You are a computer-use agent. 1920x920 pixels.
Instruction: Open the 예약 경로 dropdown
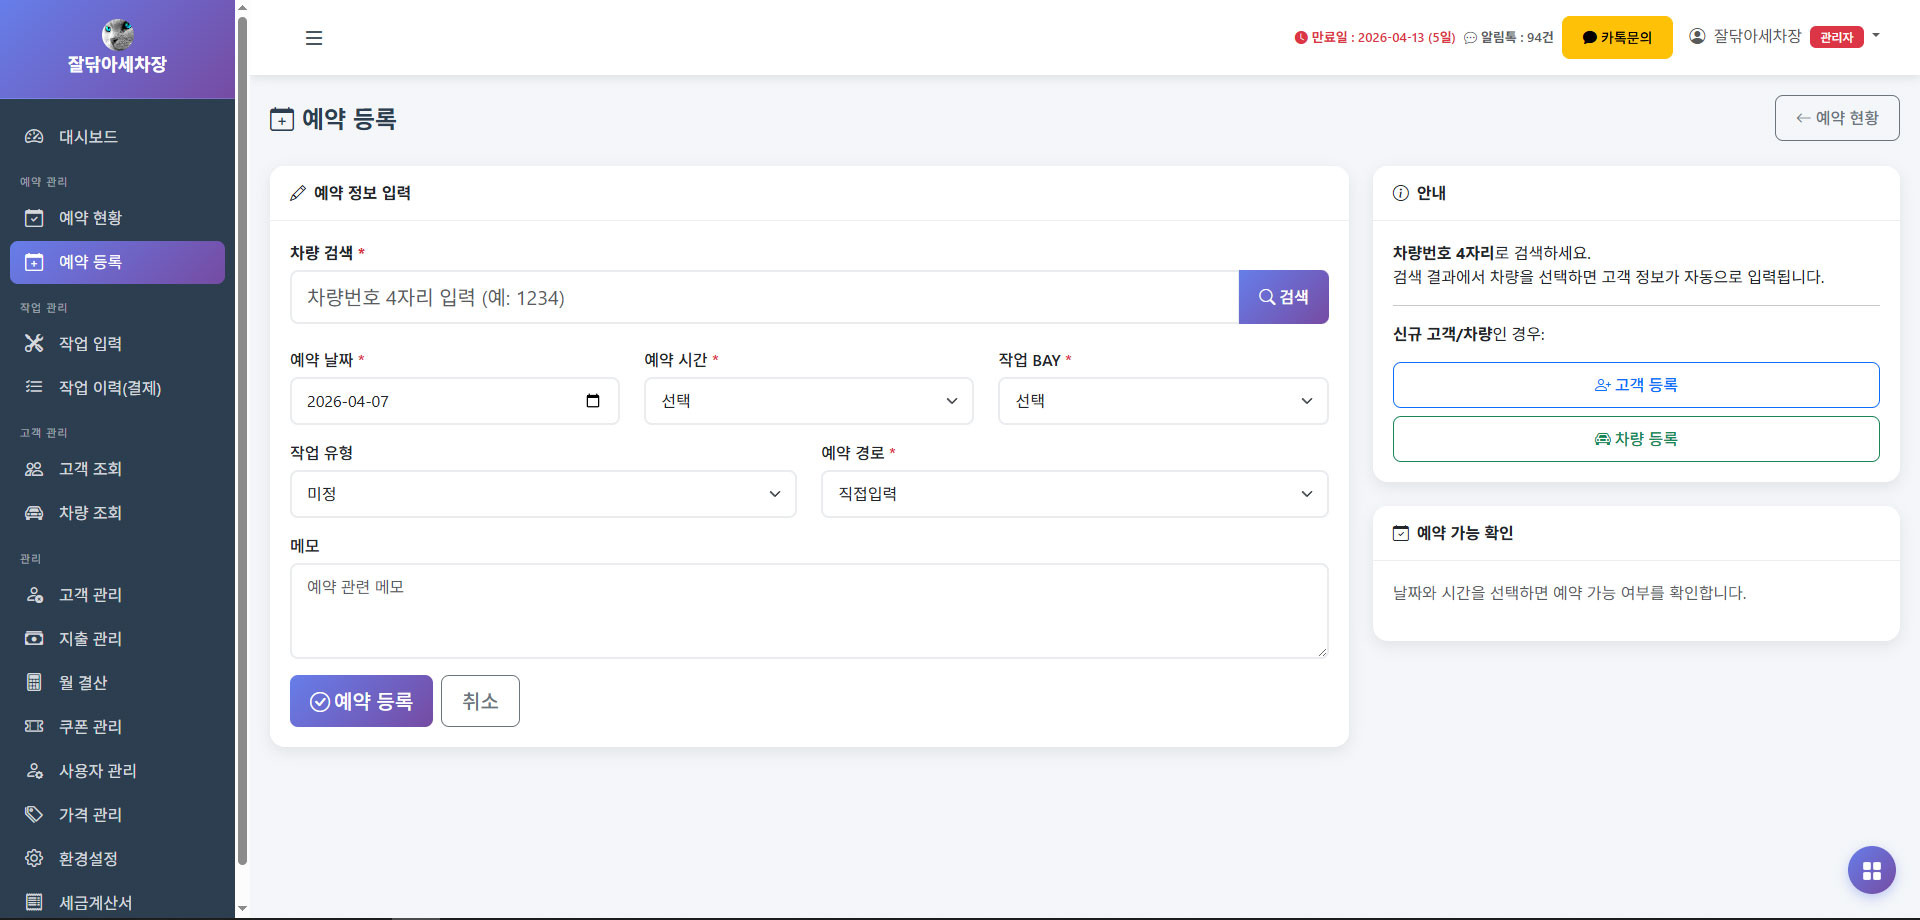point(1074,494)
